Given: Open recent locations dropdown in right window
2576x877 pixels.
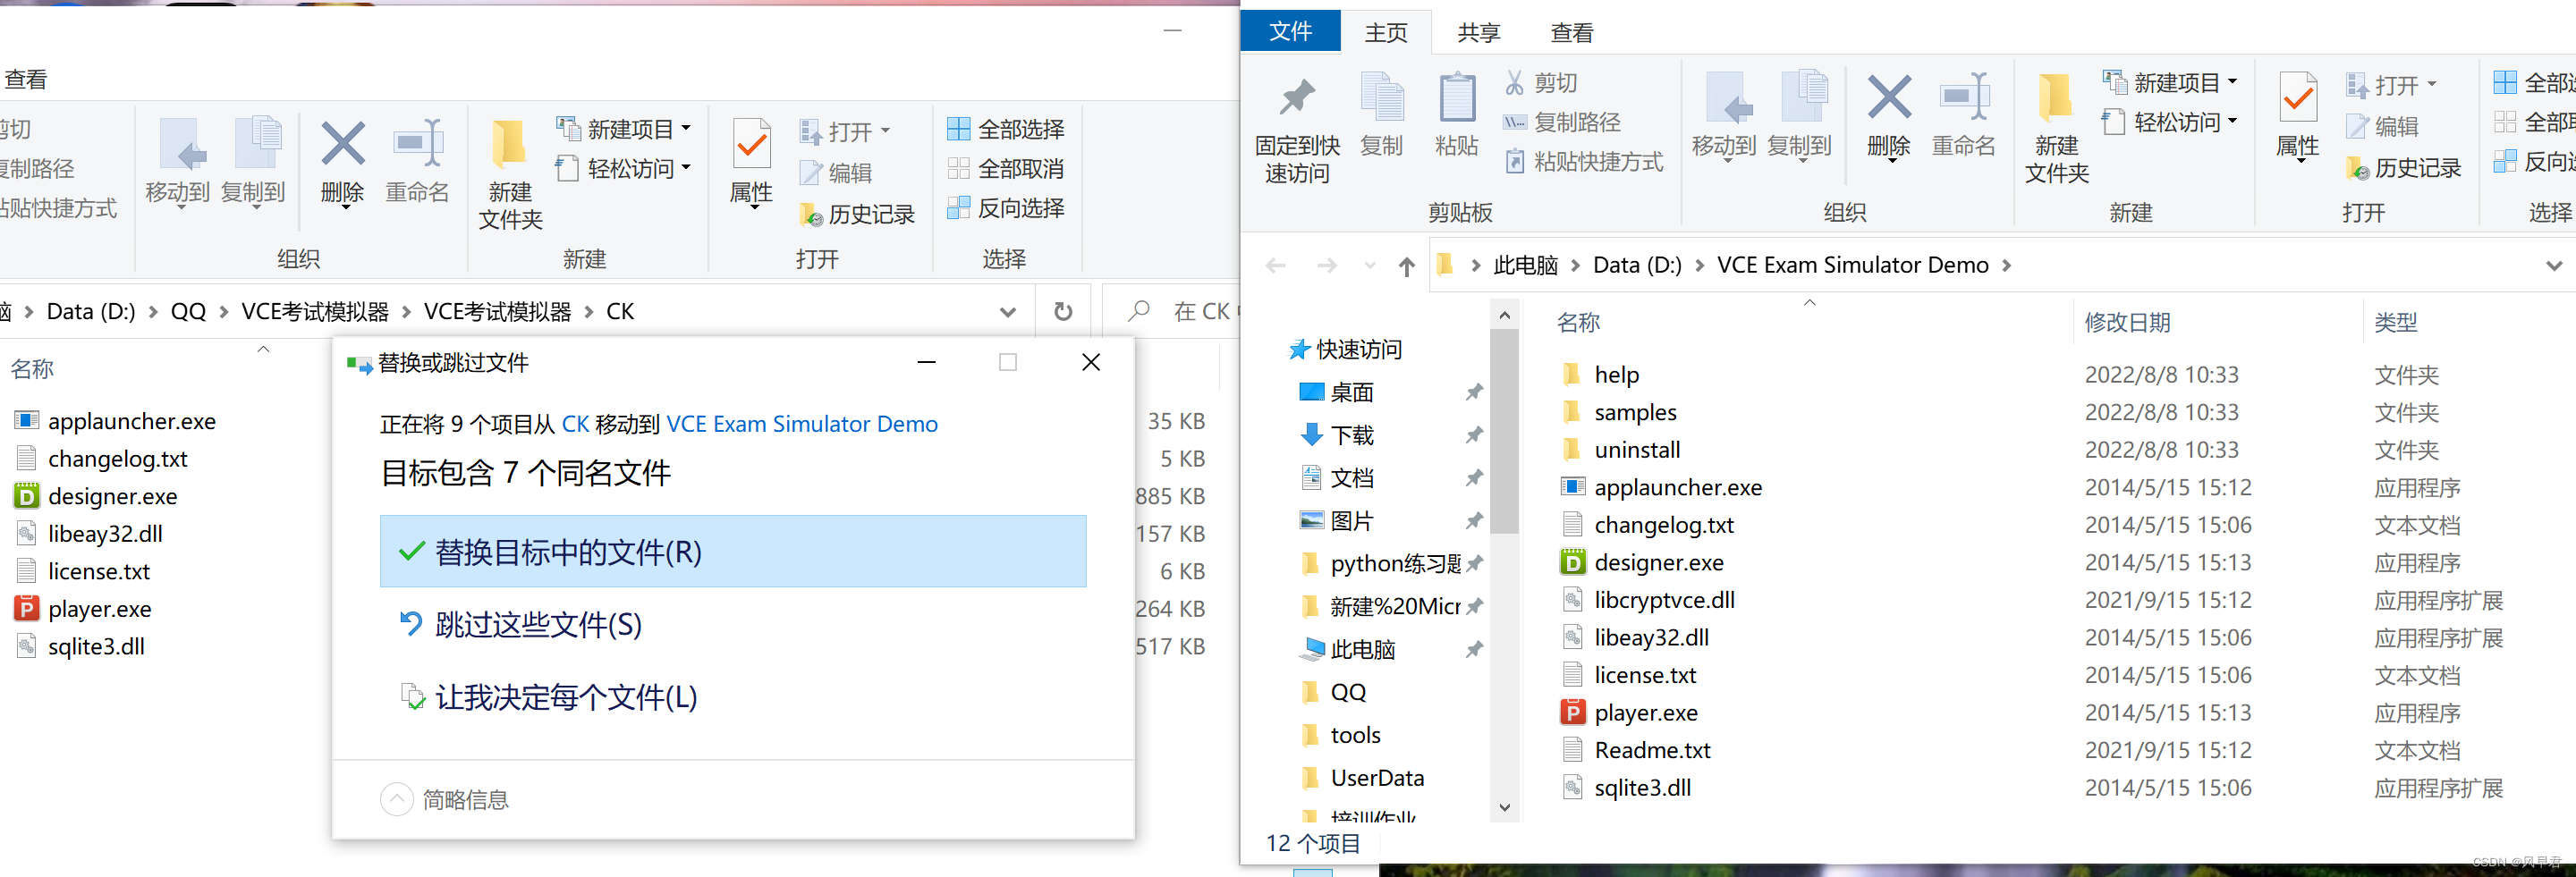Looking at the screenshot, I should coord(1370,266).
